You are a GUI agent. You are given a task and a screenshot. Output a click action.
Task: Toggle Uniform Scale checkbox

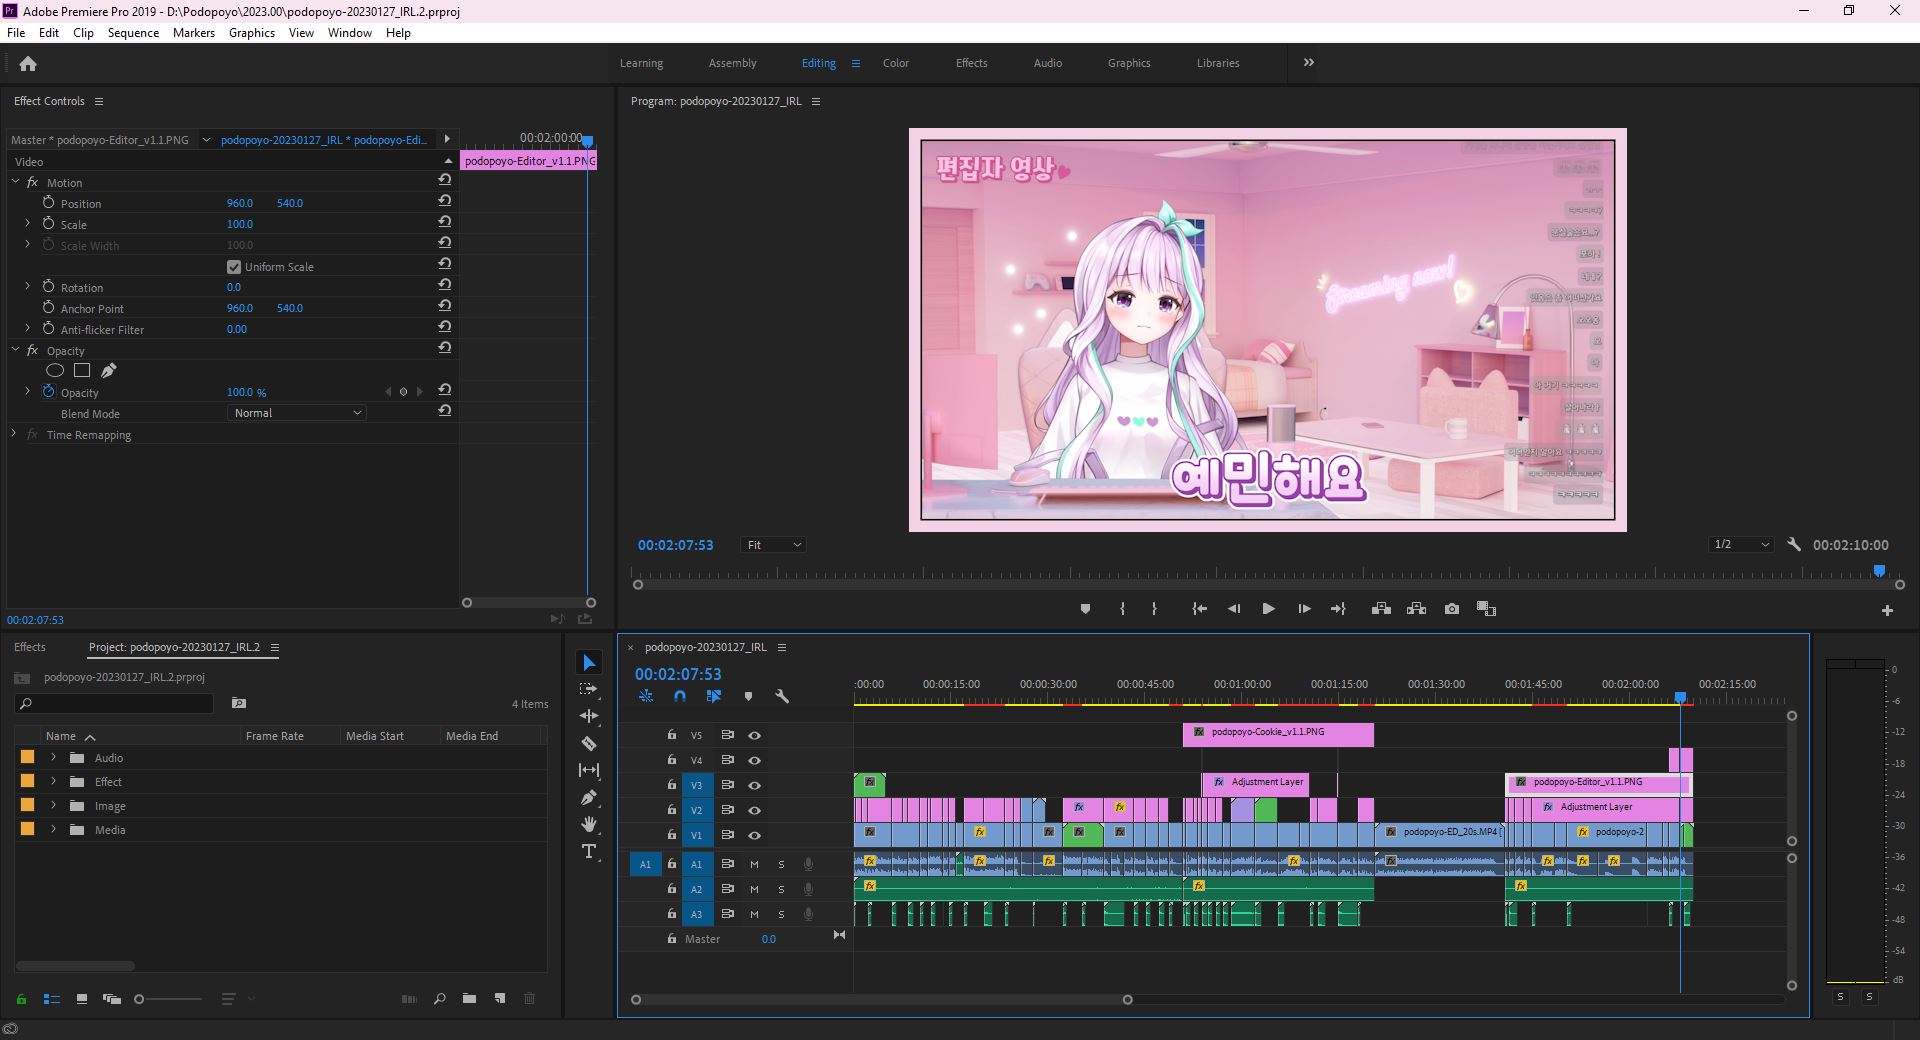[x=234, y=267]
